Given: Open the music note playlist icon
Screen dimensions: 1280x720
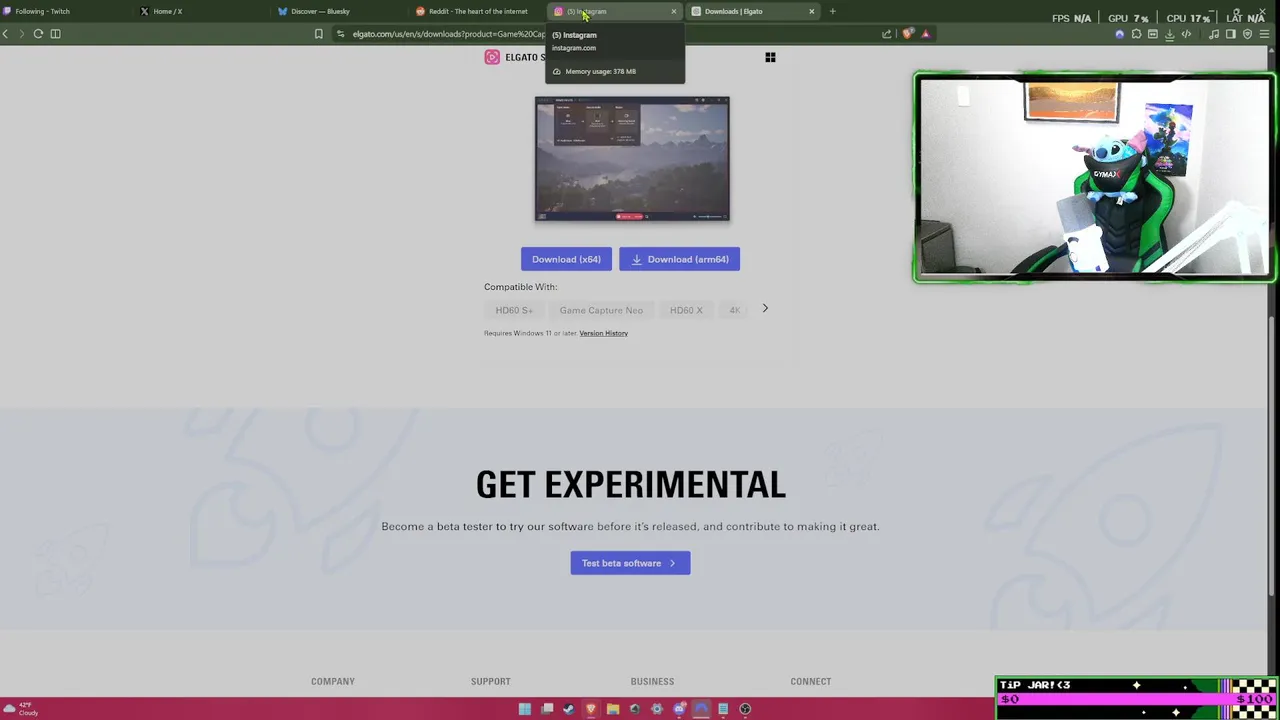Looking at the screenshot, I should point(1214,34).
